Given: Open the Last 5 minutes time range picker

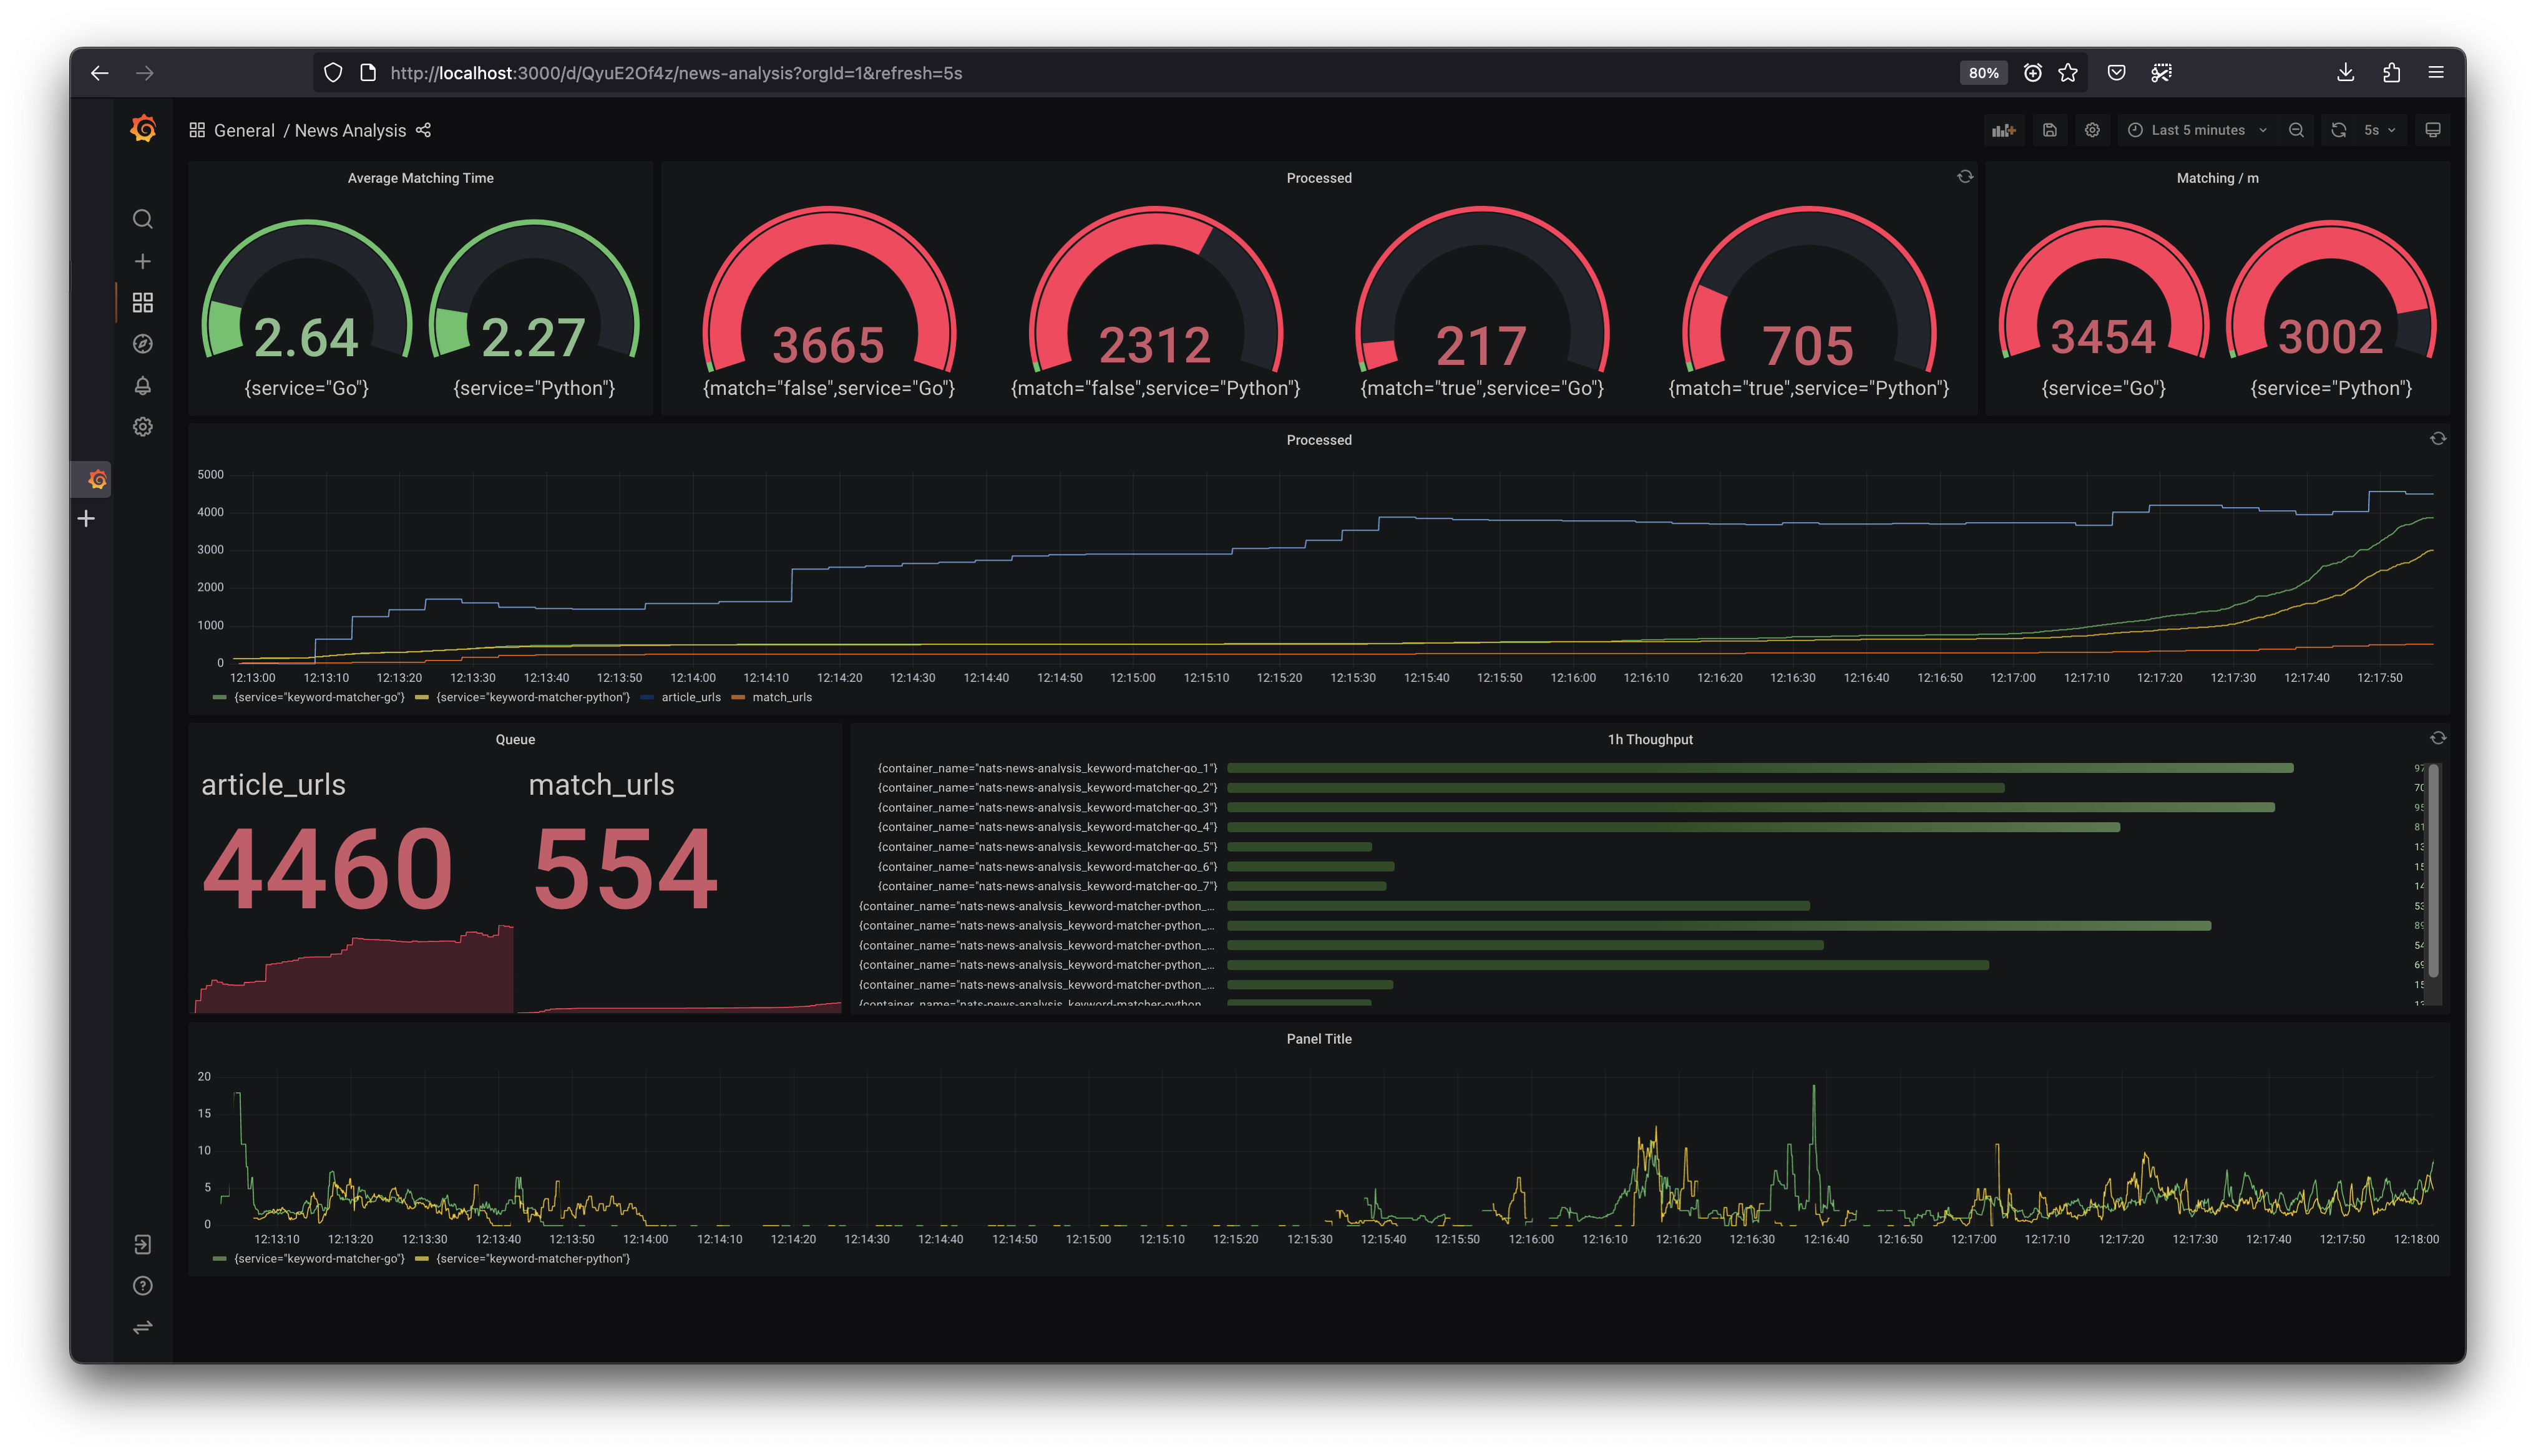Looking at the screenshot, I should (2197, 130).
